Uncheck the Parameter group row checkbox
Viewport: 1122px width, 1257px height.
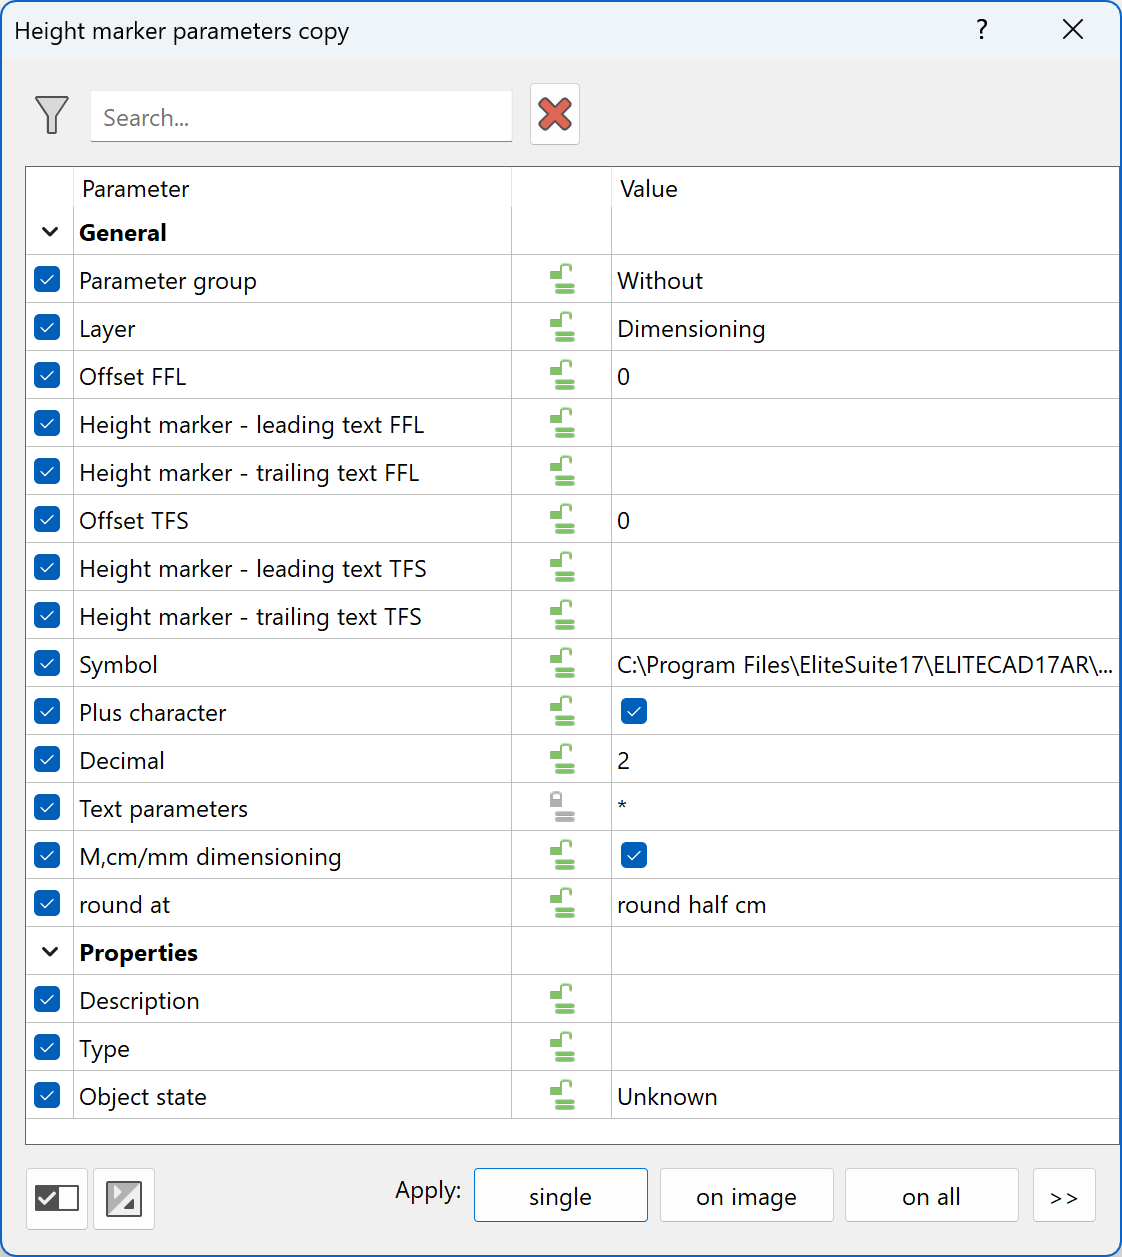click(x=47, y=280)
